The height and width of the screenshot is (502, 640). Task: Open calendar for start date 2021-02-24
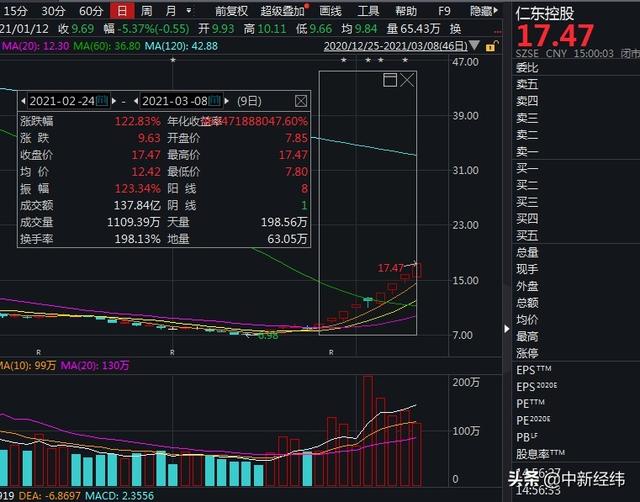tap(102, 100)
